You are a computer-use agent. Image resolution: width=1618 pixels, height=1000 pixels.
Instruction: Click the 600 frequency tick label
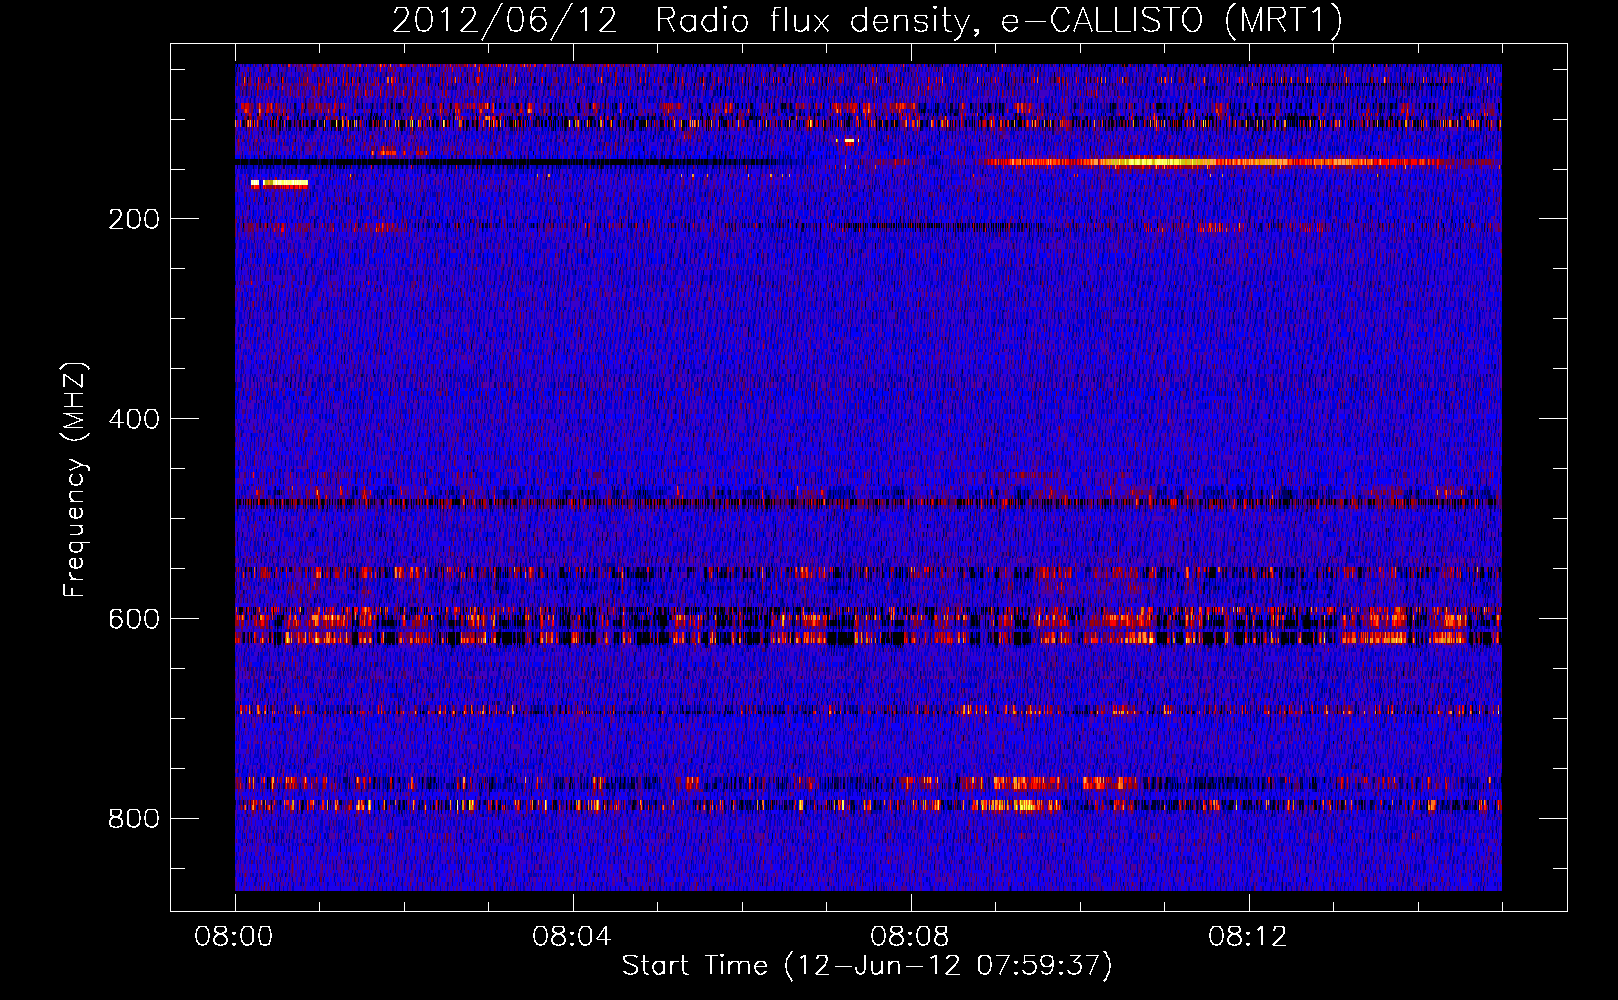(x=134, y=619)
